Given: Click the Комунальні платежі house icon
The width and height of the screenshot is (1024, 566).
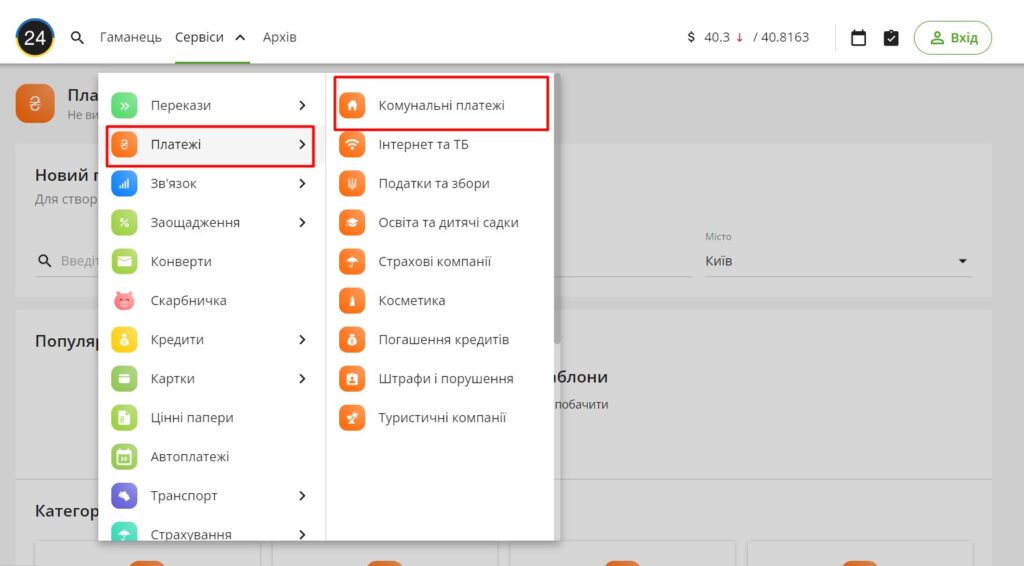Looking at the screenshot, I should 352,105.
